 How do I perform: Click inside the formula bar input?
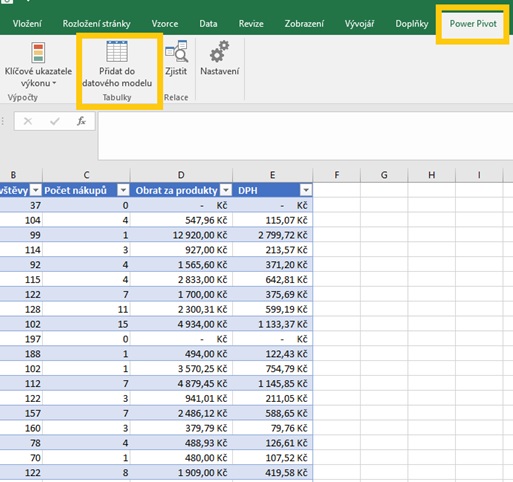[305, 136]
